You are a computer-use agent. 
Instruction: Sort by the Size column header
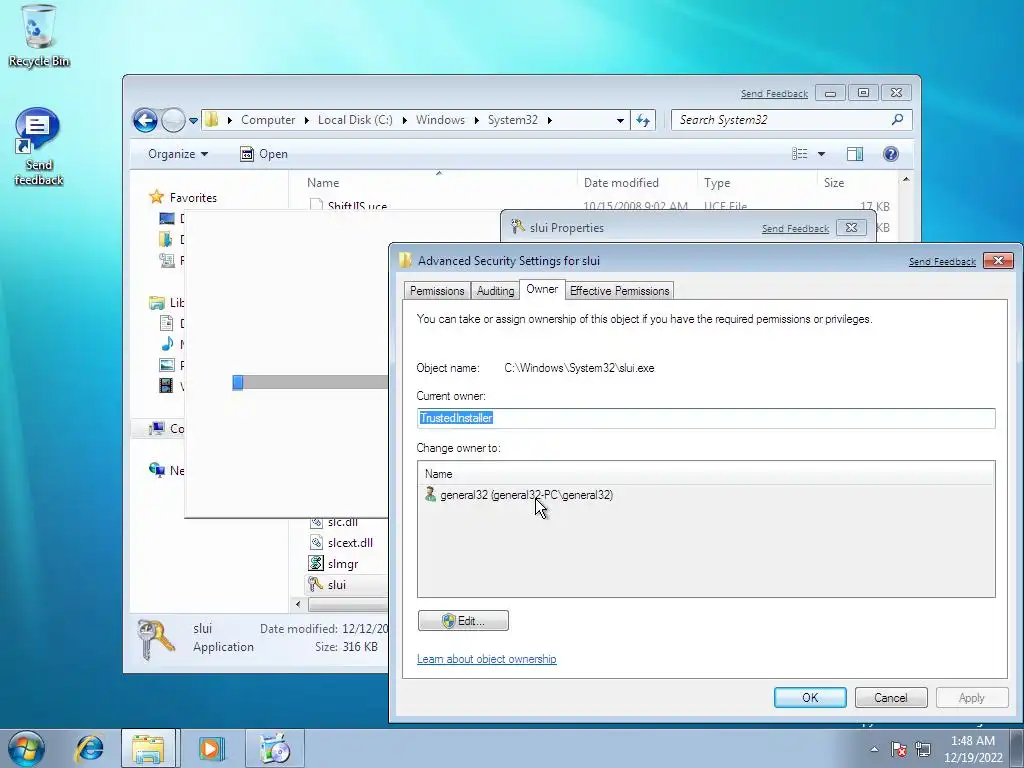tap(834, 183)
